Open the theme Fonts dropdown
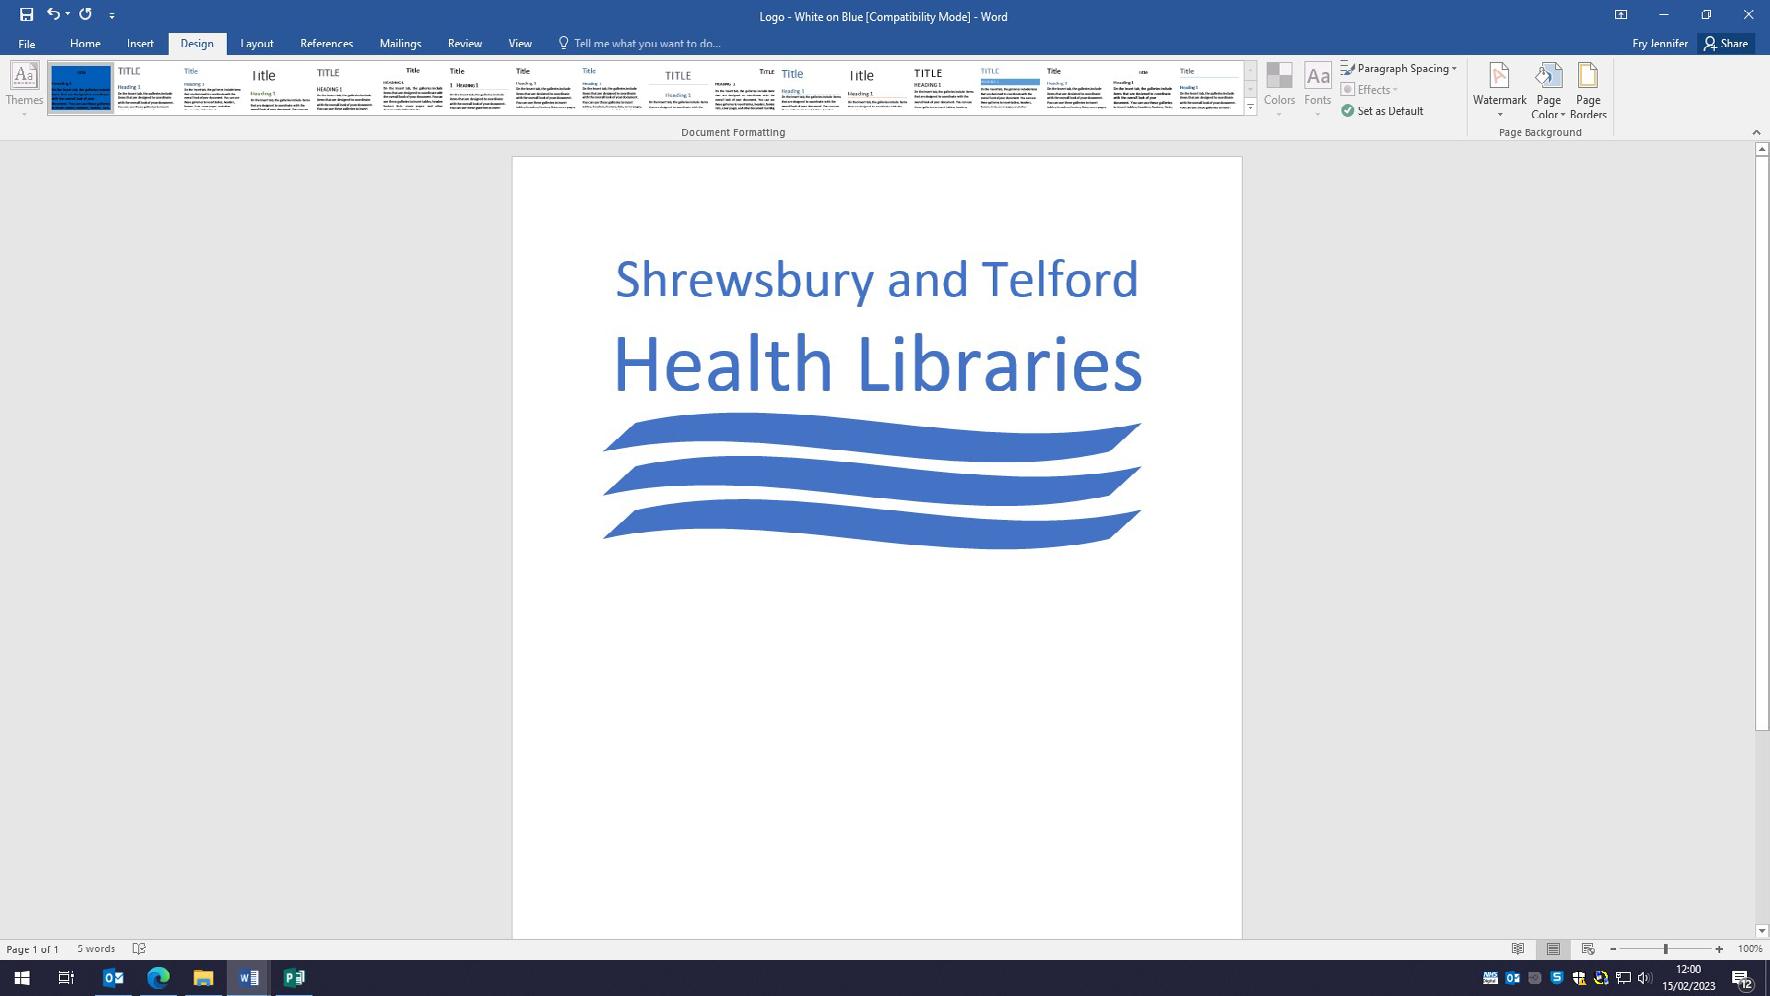This screenshot has height=996, width=1770. [1318, 90]
